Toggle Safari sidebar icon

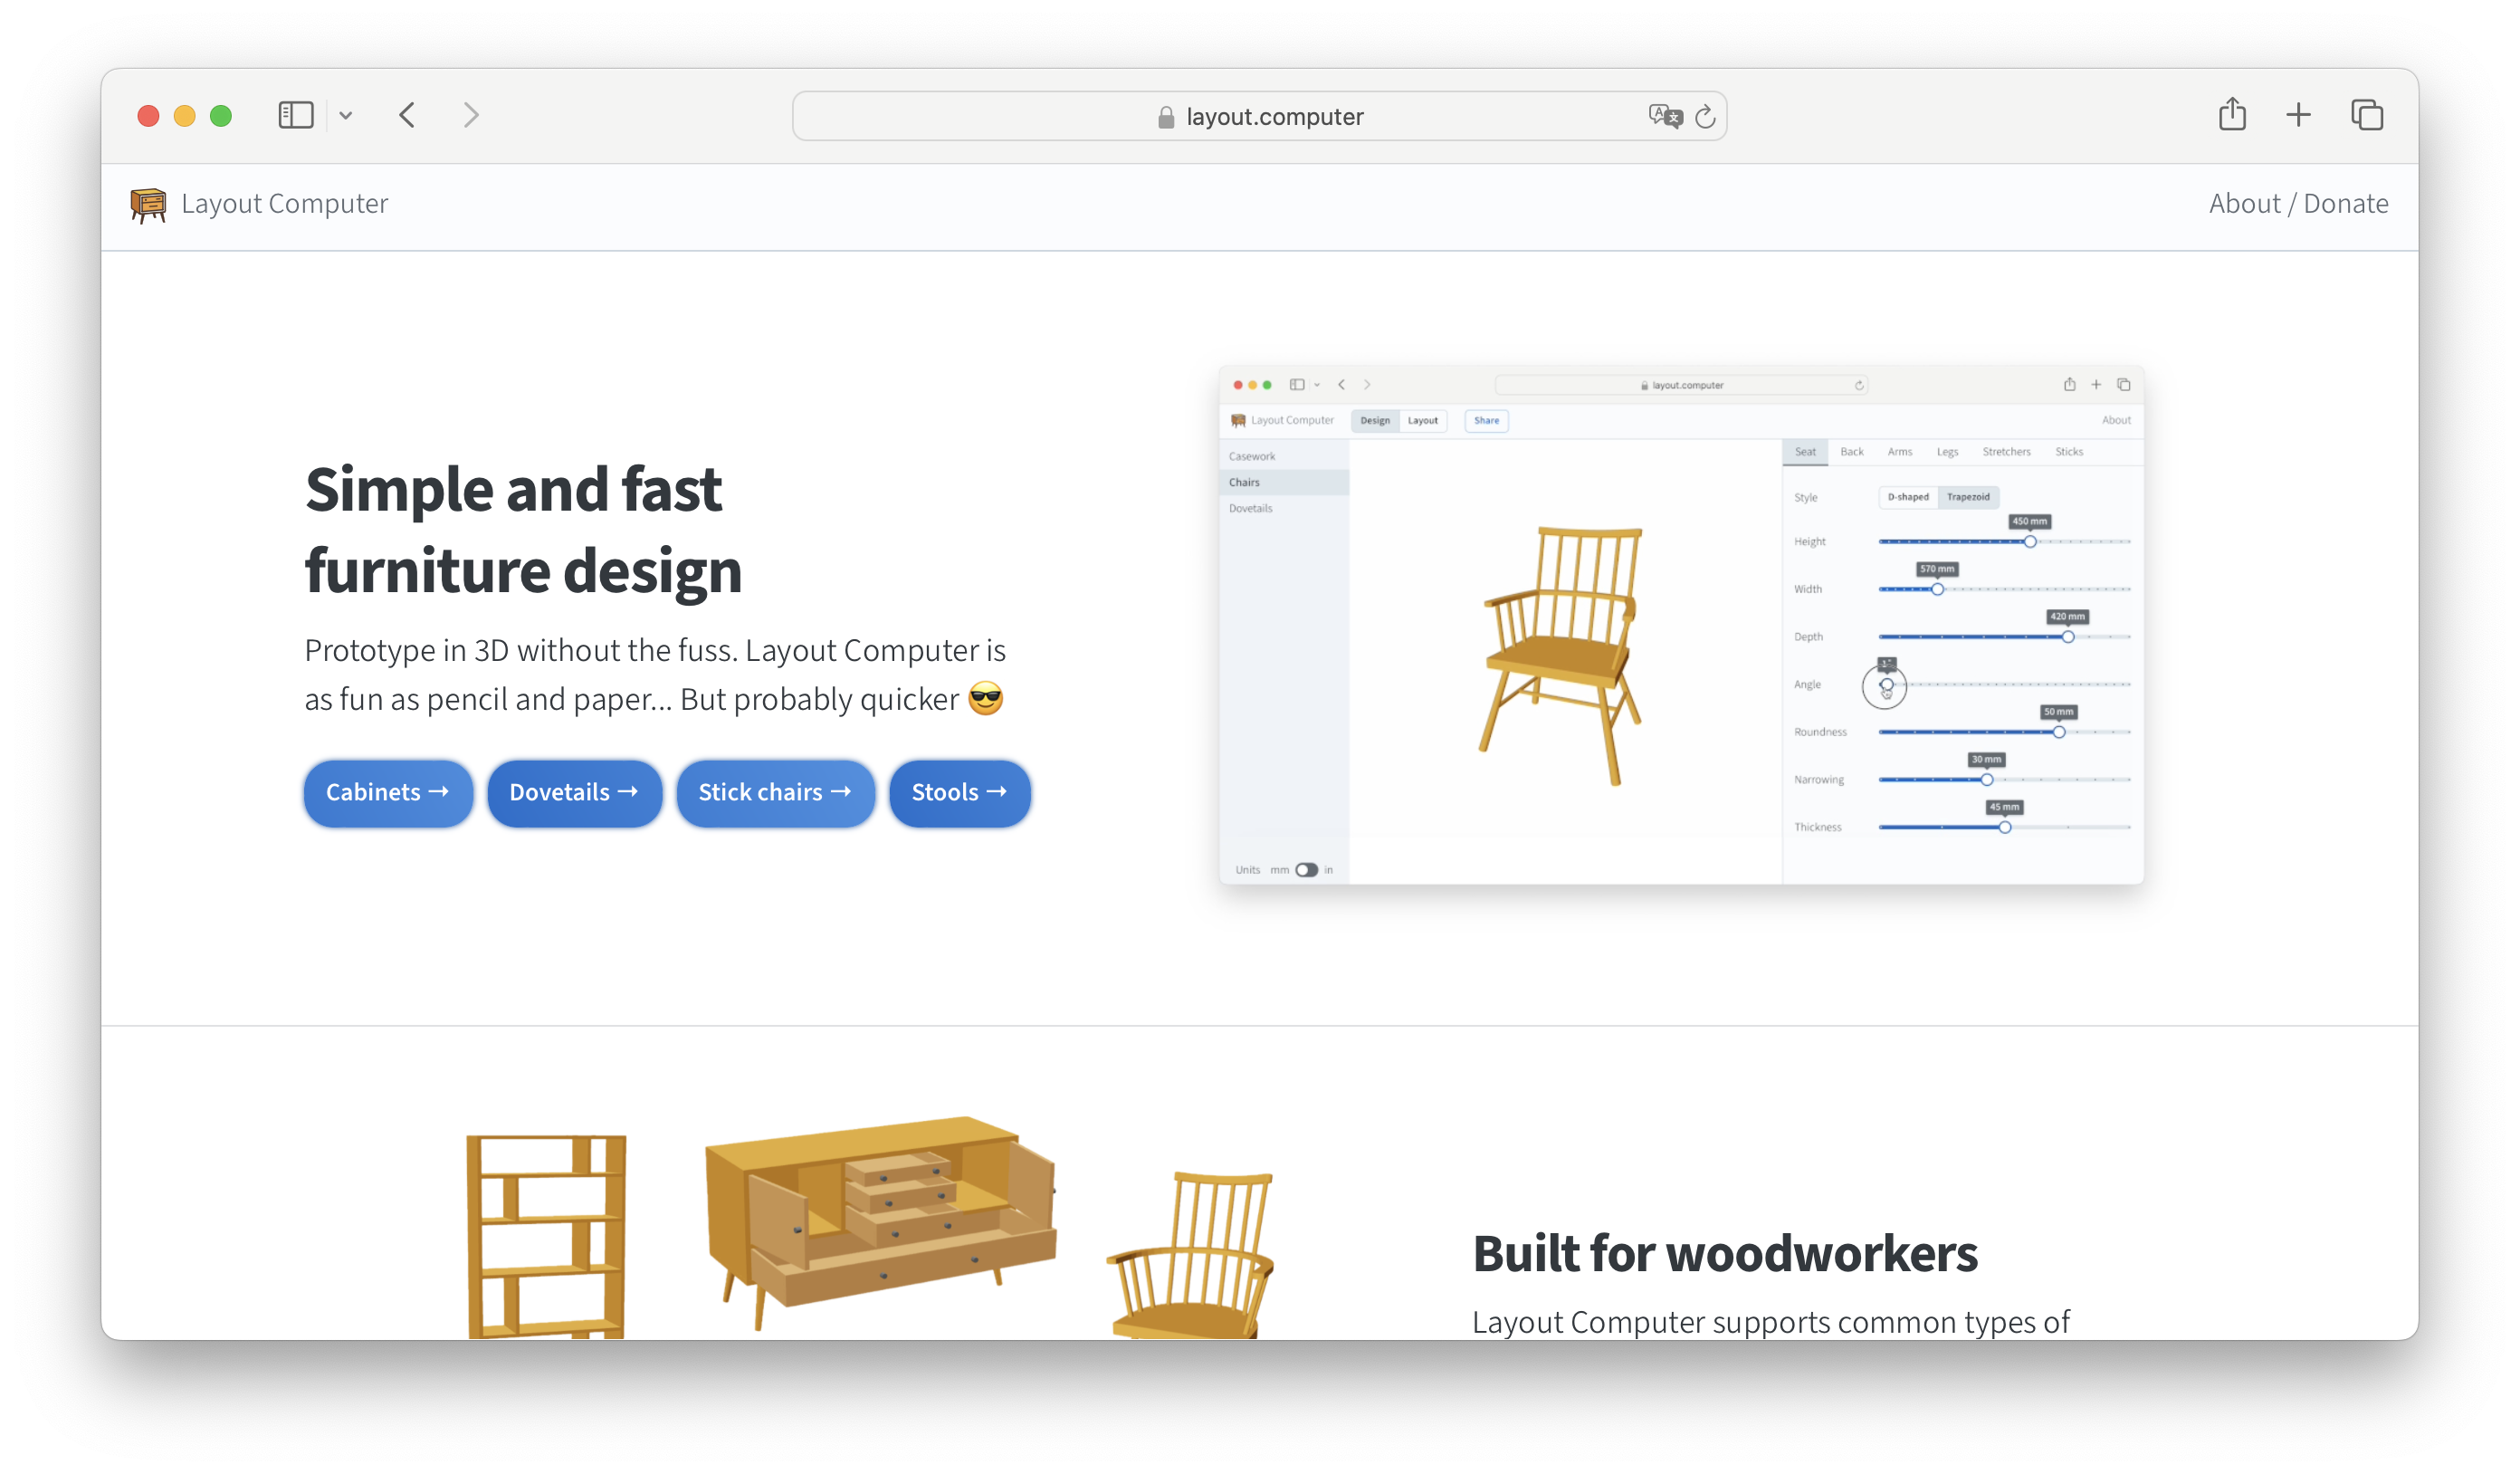pyautogui.click(x=295, y=115)
